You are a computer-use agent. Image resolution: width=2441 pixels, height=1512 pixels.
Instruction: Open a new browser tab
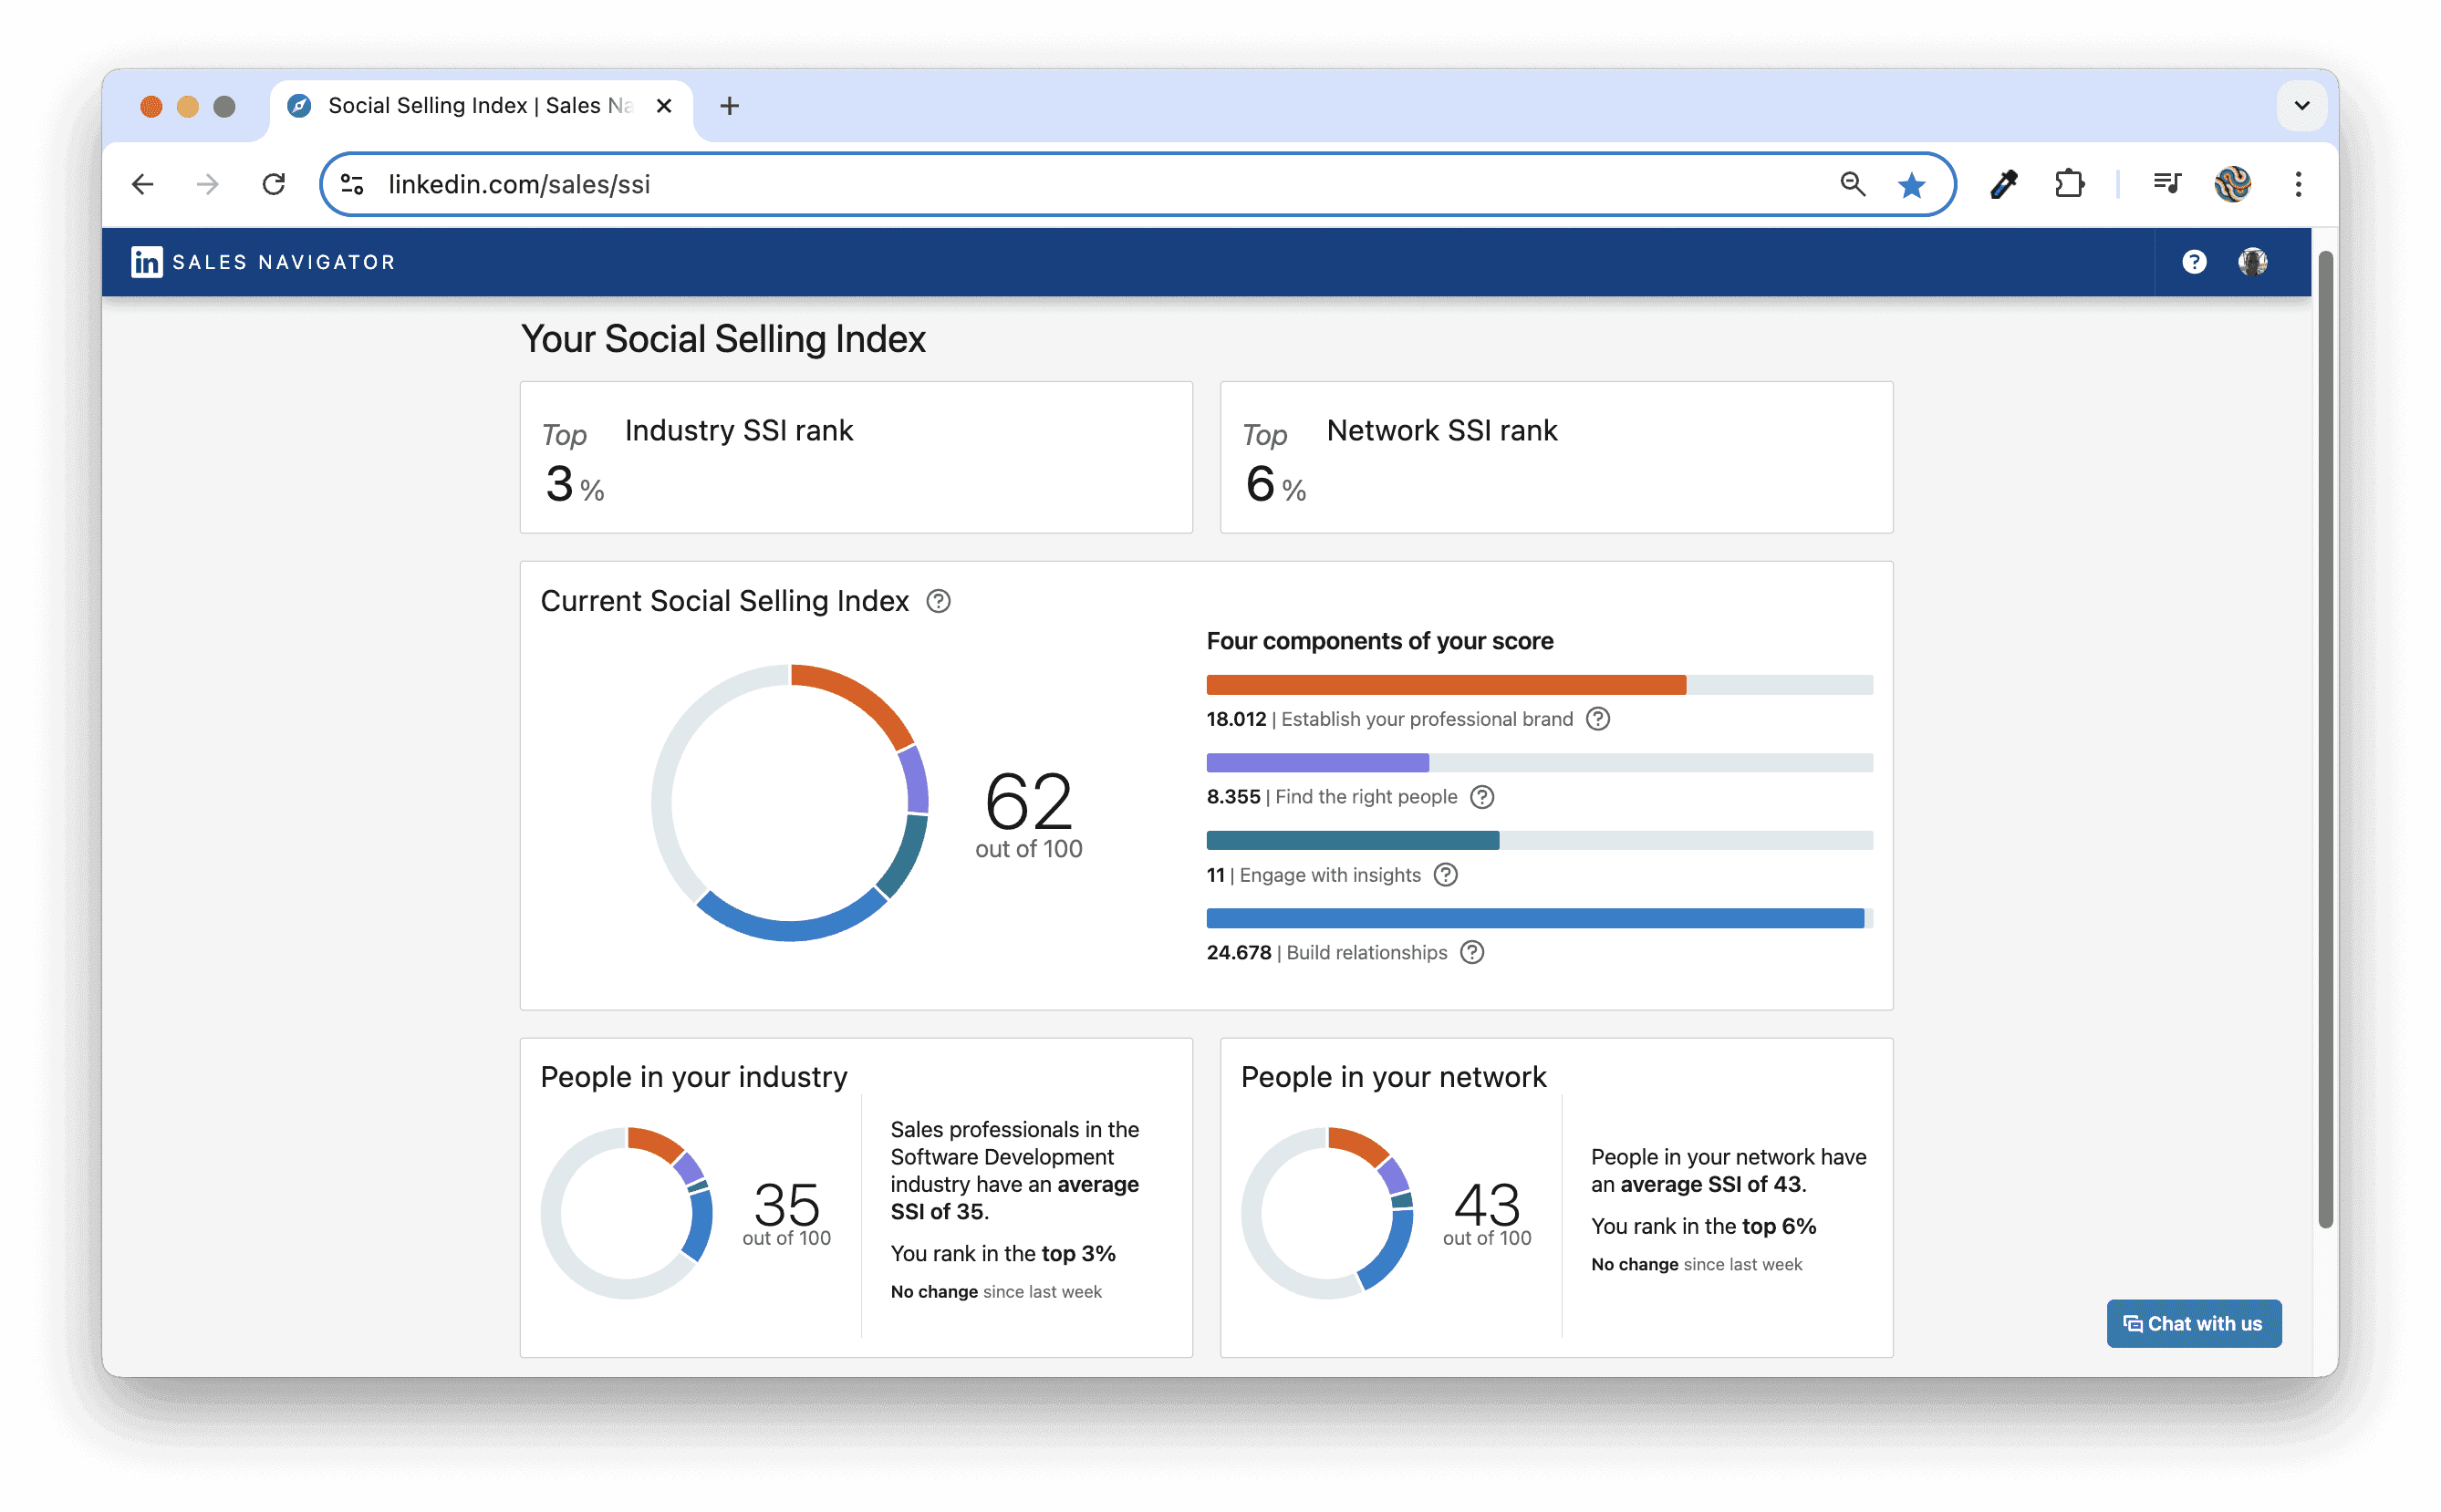click(732, 105)
